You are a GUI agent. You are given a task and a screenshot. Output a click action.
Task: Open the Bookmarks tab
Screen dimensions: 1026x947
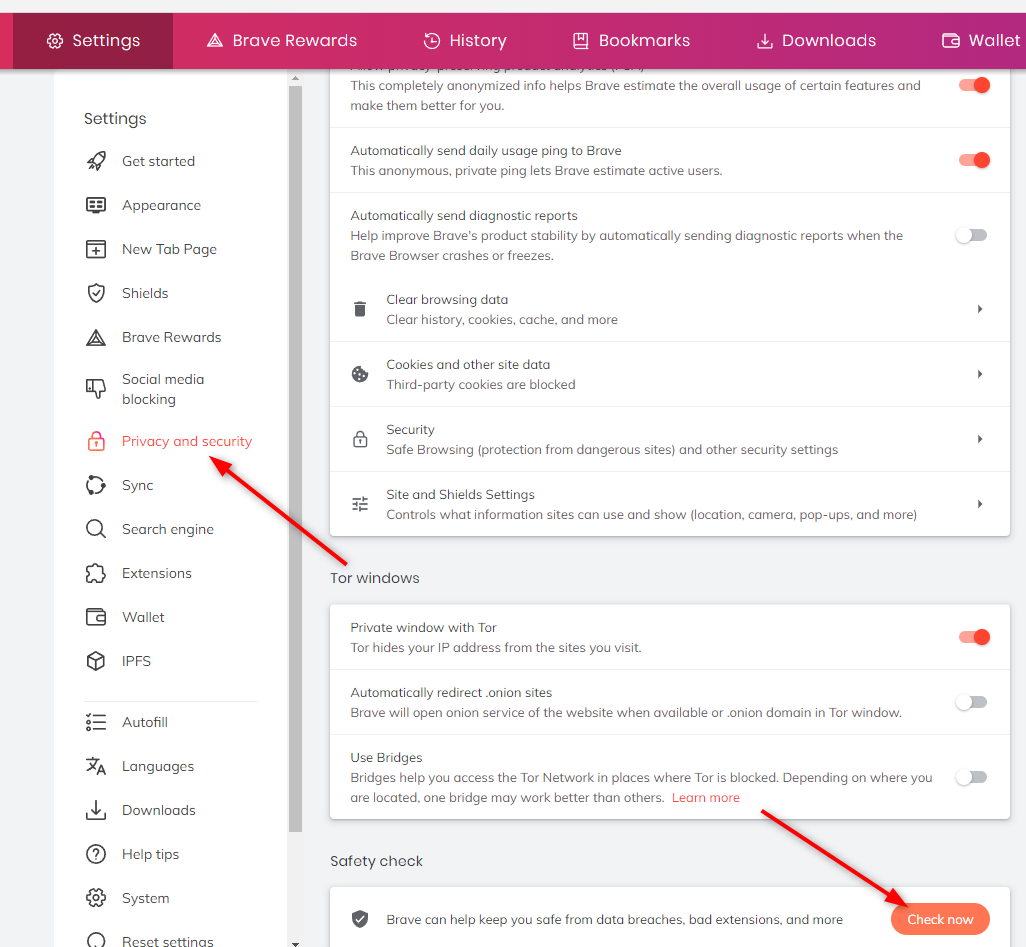(631, 41)
